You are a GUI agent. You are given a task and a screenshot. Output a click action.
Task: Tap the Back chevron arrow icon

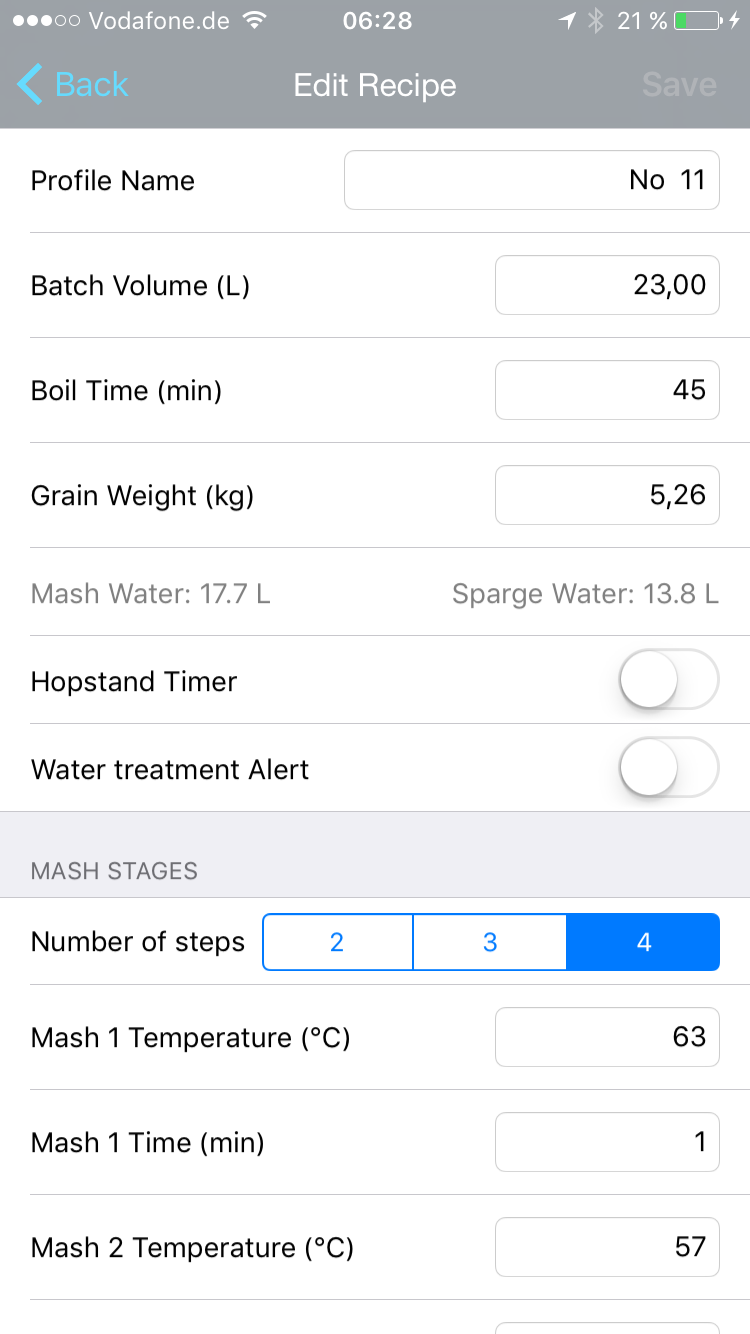point(30,85)
